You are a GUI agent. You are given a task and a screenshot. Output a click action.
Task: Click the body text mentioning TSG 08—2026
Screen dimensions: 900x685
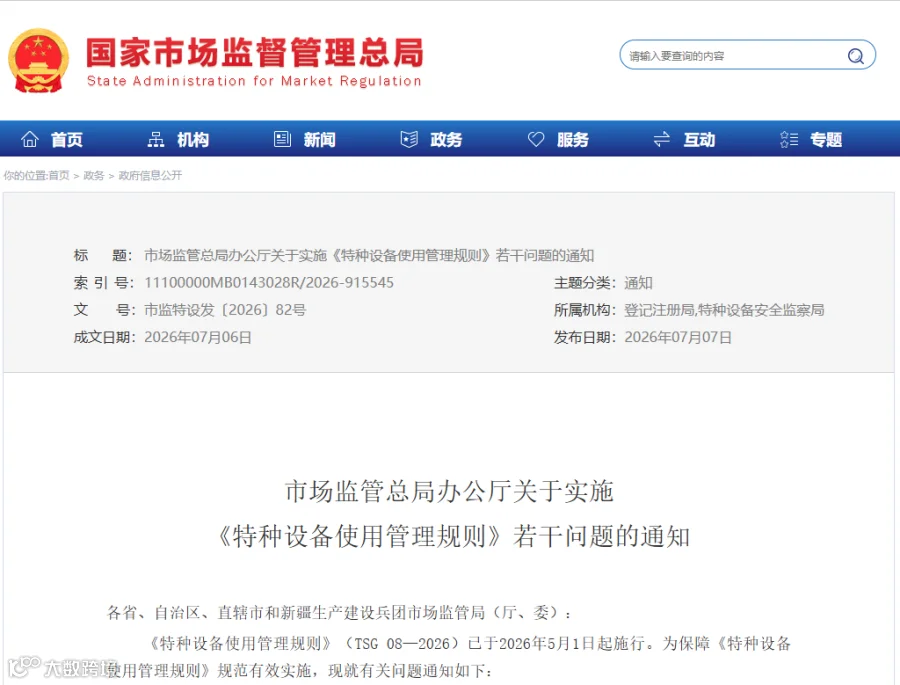pos(470,644)
